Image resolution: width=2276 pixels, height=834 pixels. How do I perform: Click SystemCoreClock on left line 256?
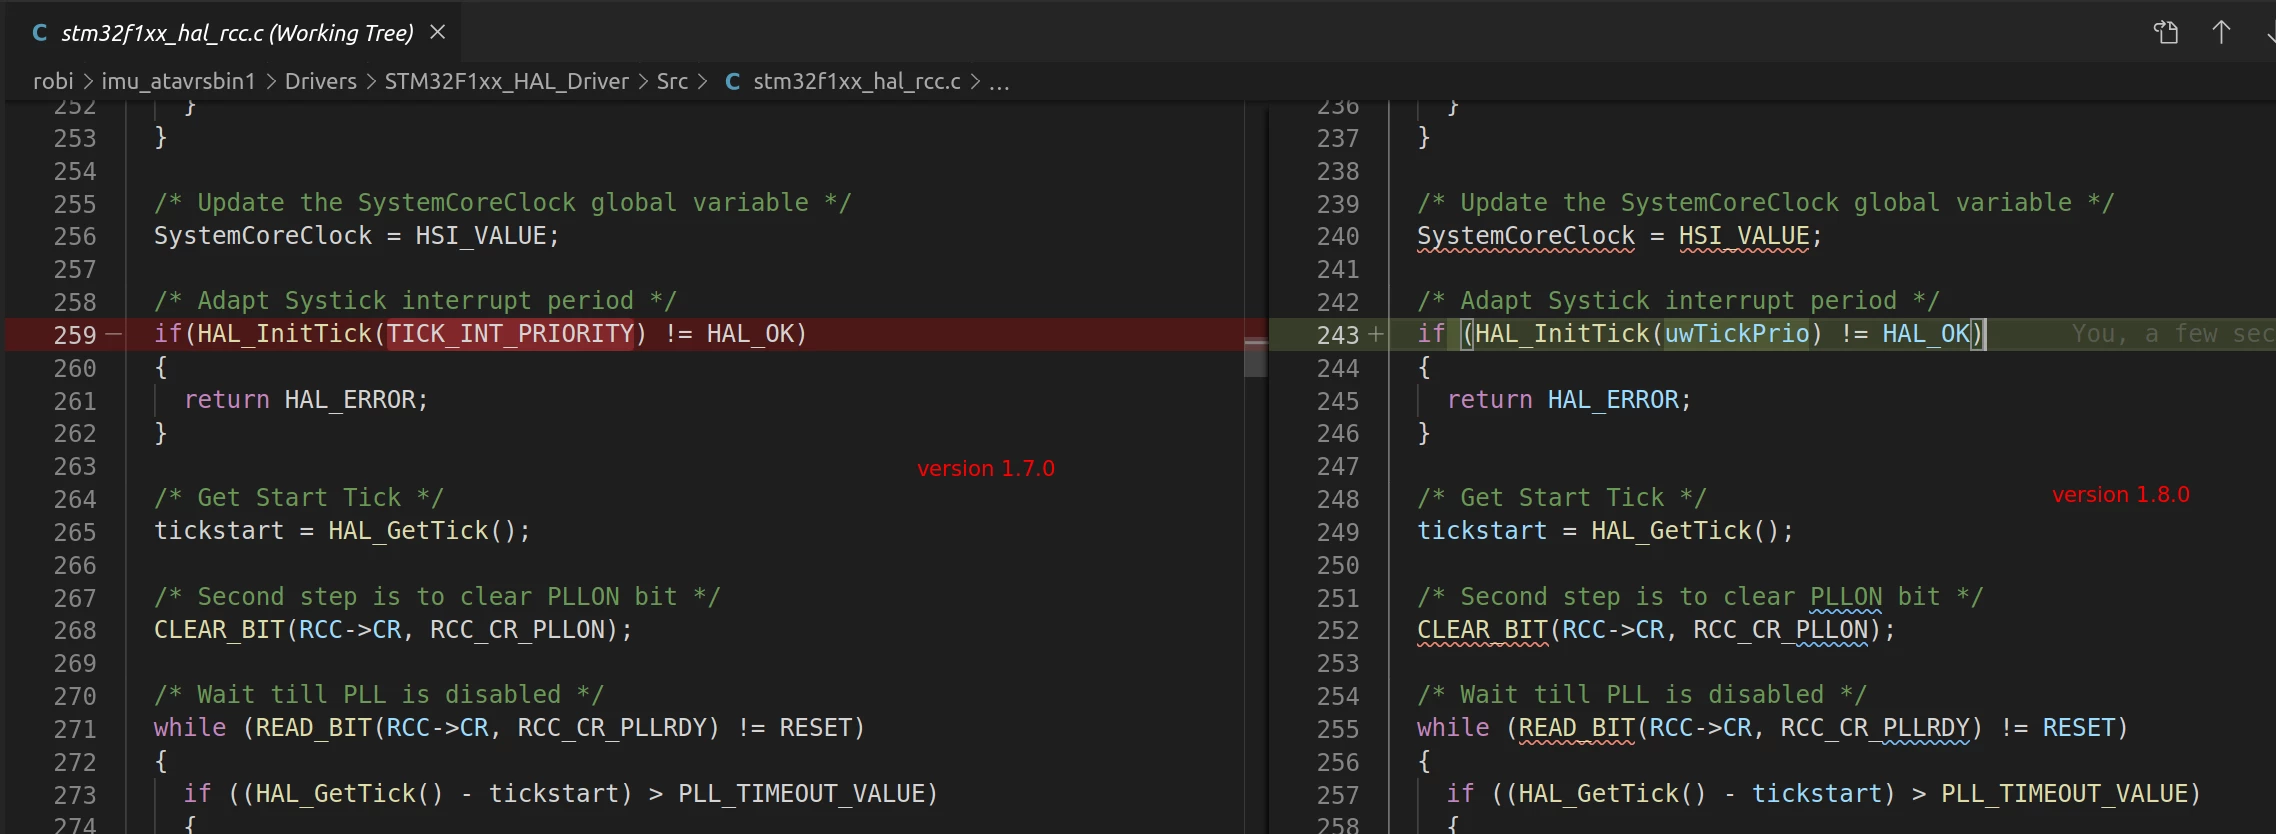[x=263, y=236]
